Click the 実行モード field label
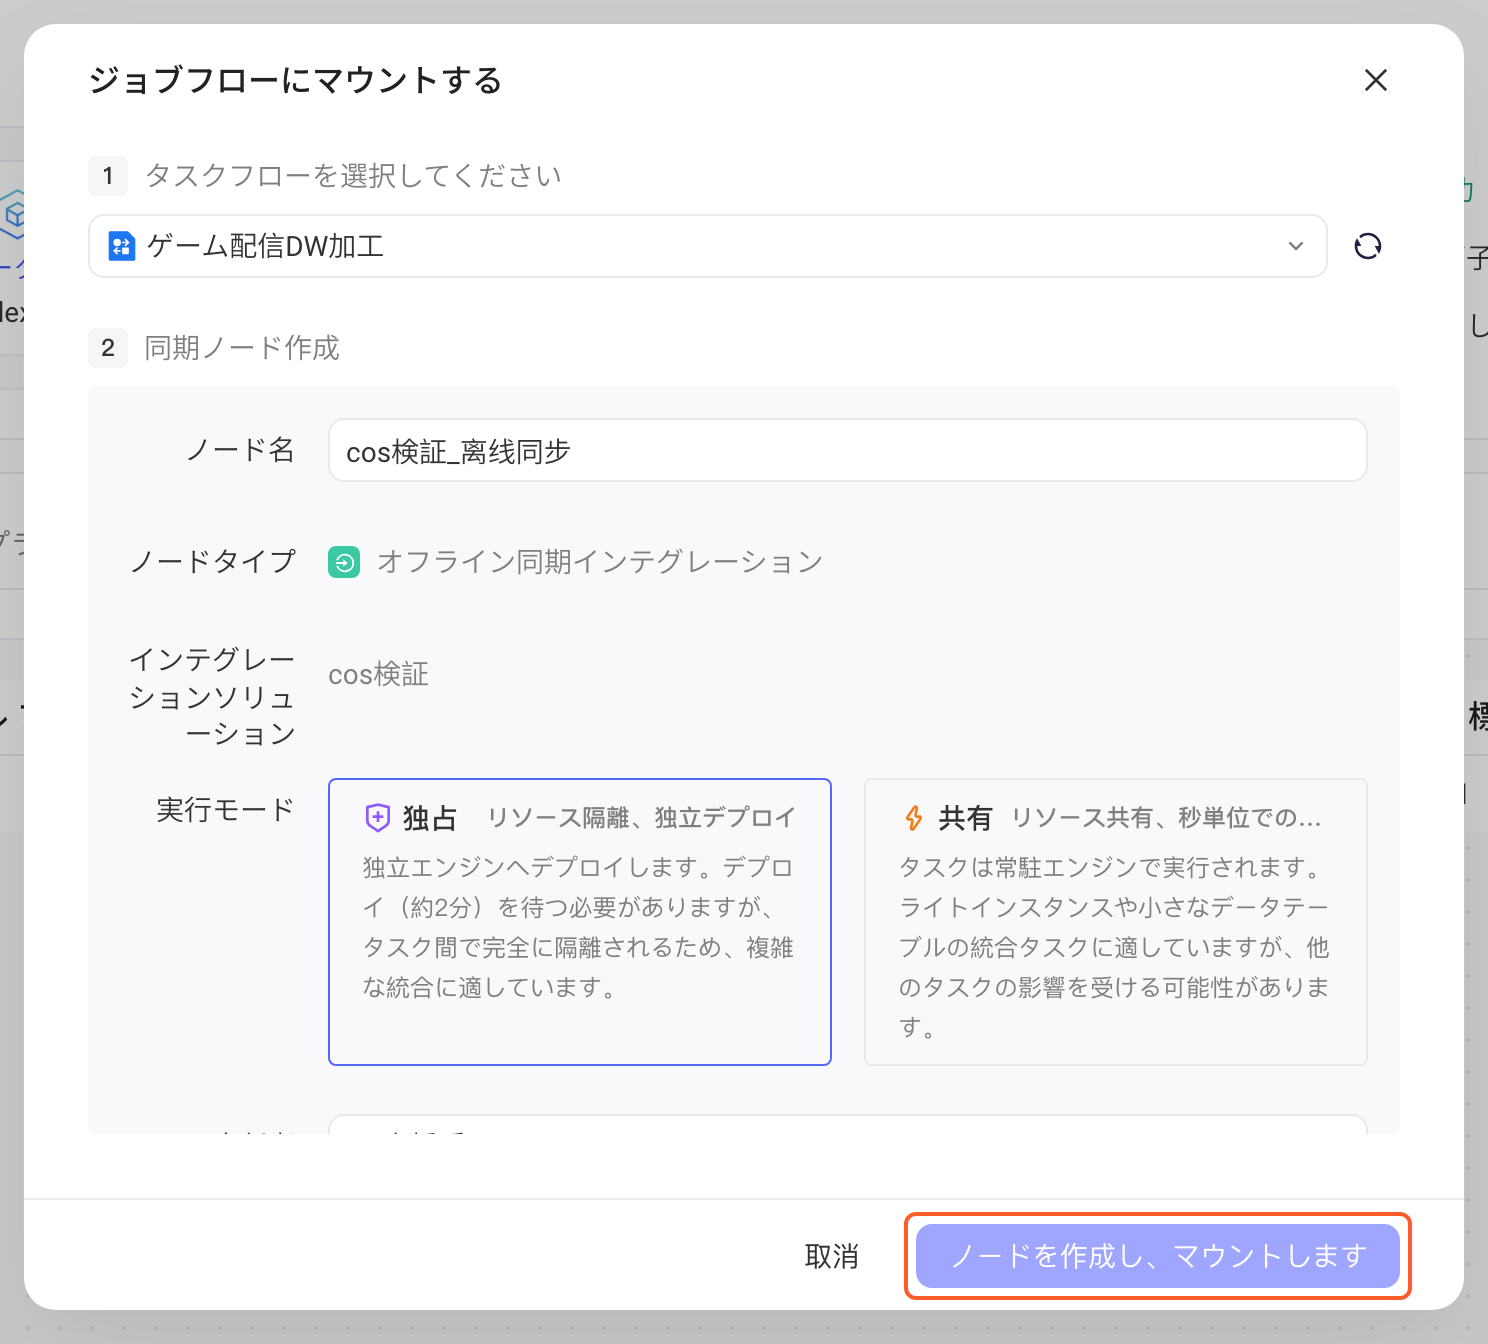This screenshot has height=1344, width=1488. [226, 810]
